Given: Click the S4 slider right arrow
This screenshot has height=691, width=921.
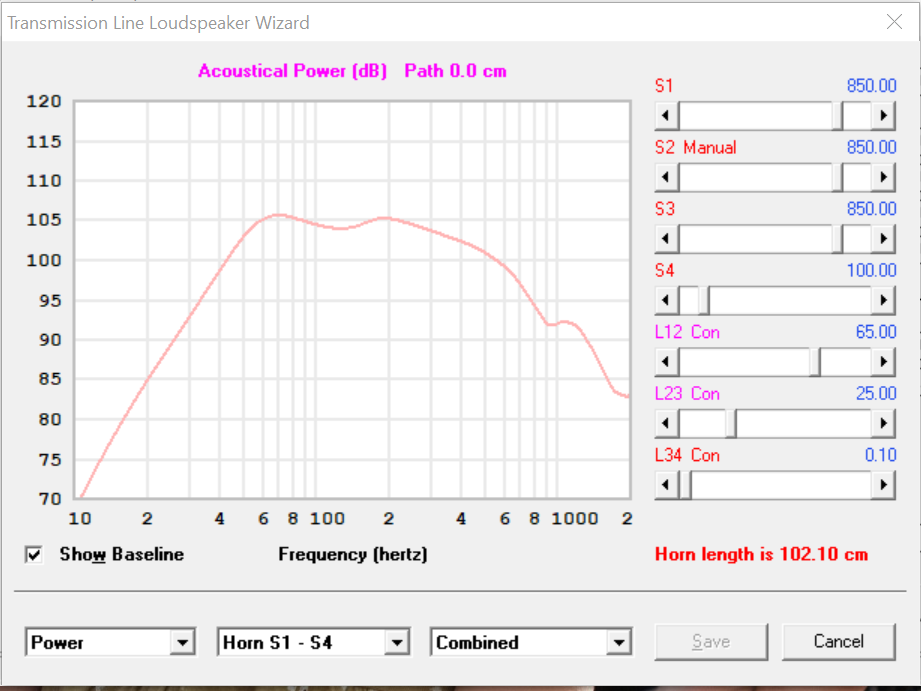Looking at the screenshot, I should (x=883, y=301).
